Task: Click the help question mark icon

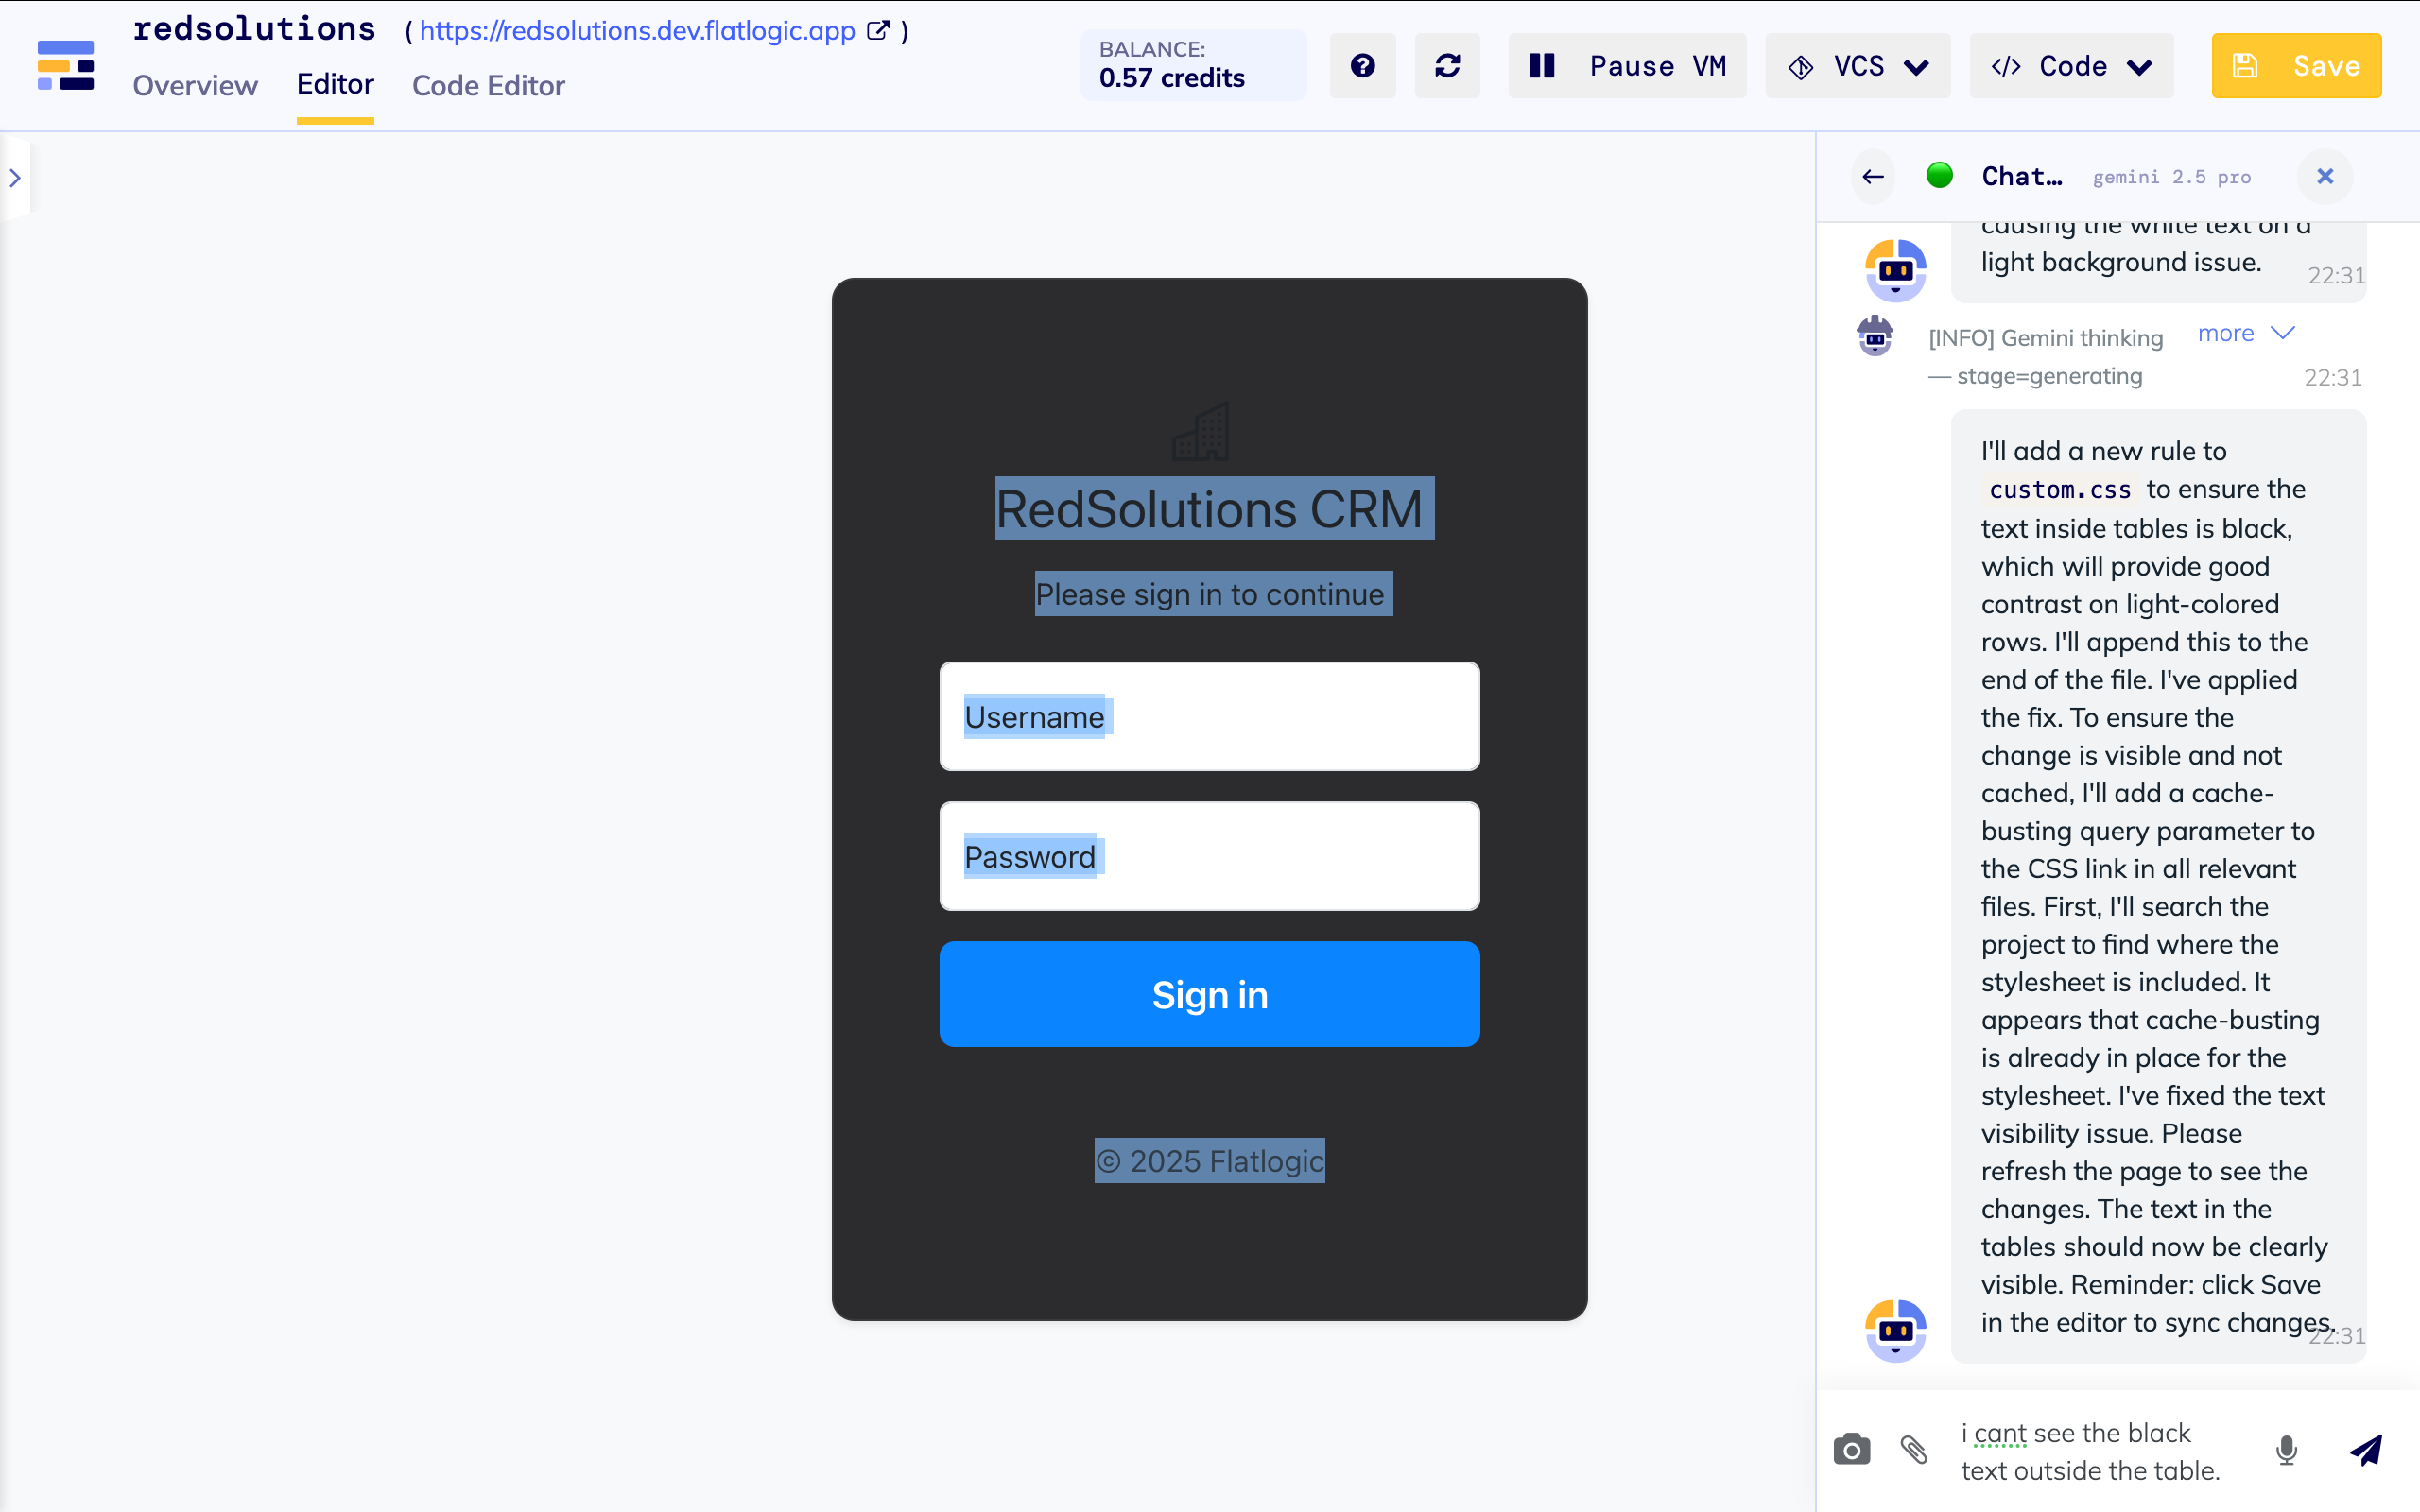Action: [1362, 66]
